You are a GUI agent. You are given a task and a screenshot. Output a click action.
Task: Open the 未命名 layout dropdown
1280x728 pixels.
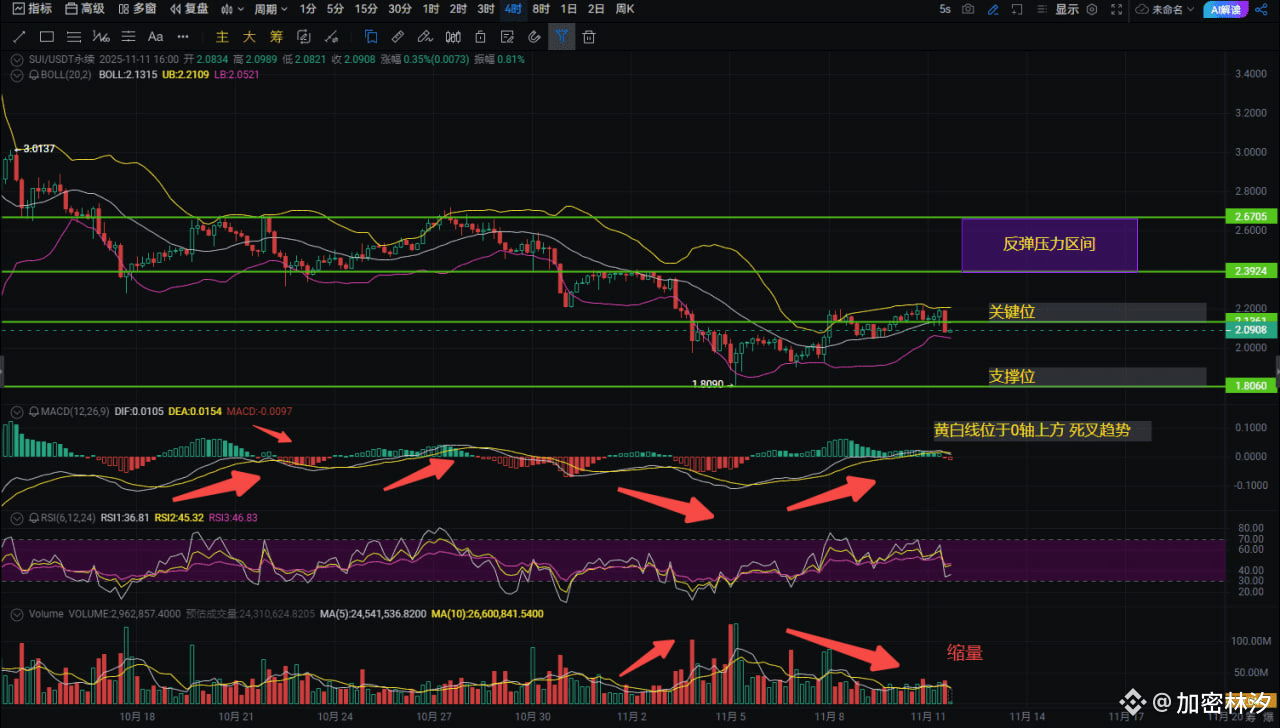coord(1164,9)
